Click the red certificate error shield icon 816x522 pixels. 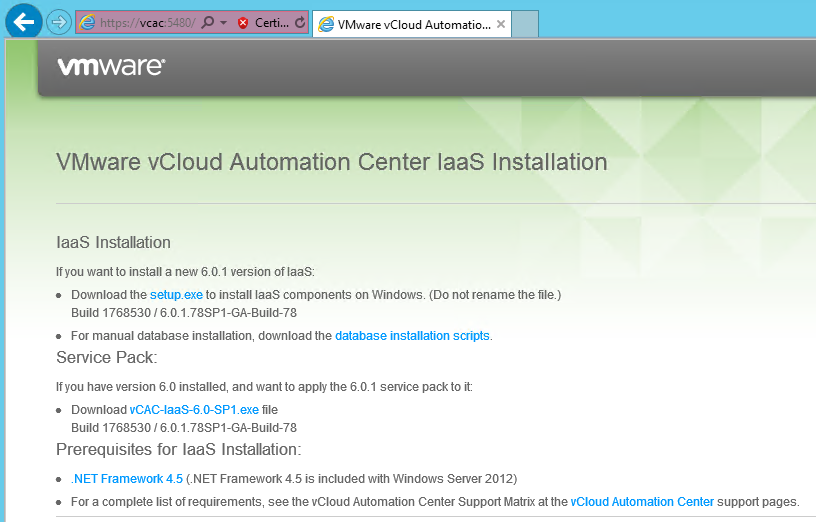[243, 22]
